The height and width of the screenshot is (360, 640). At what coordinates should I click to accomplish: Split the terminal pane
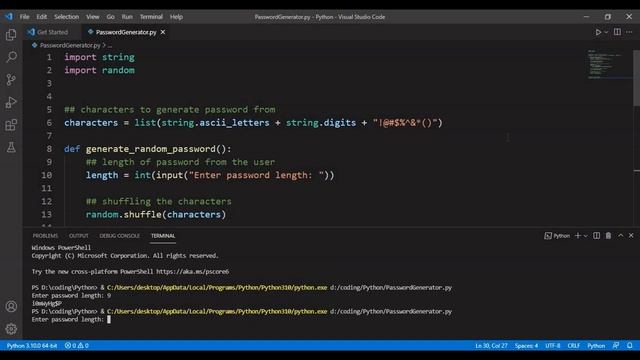[596, 236]
